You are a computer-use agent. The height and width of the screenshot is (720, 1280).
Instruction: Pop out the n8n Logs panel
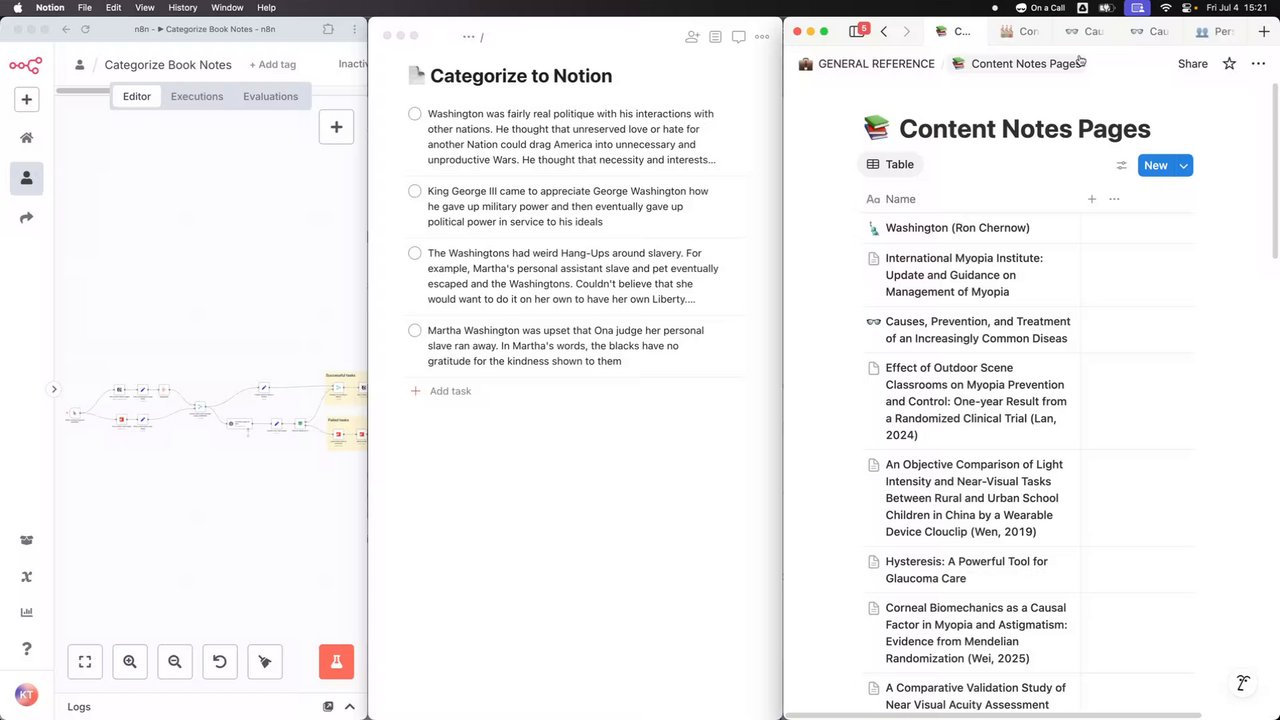tap(328, 707)
